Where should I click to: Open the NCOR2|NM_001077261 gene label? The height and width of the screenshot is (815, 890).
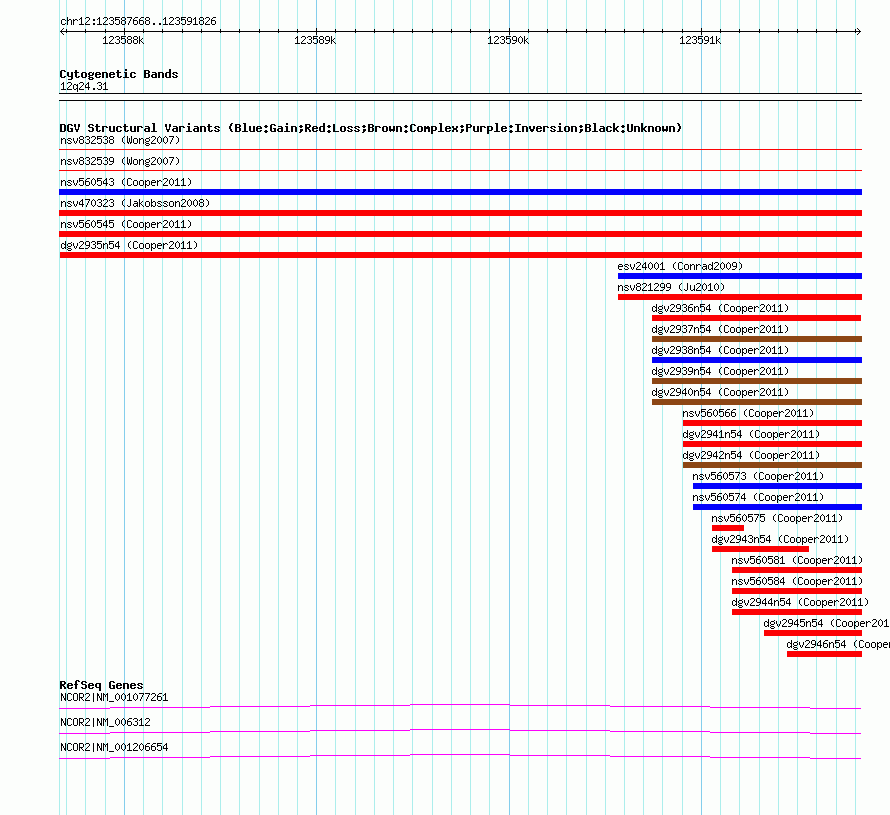(x=114, y=698)
